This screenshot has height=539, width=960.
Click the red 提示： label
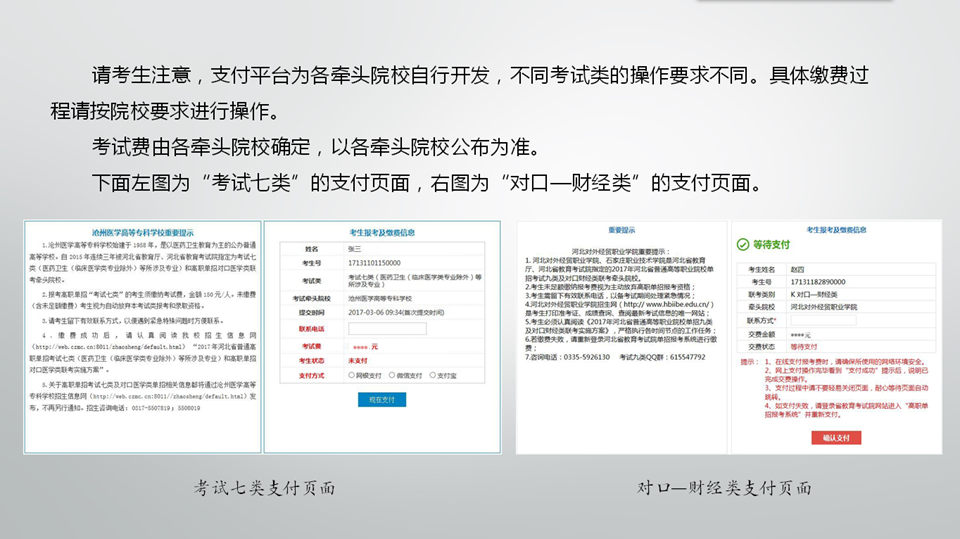point(749,361)
